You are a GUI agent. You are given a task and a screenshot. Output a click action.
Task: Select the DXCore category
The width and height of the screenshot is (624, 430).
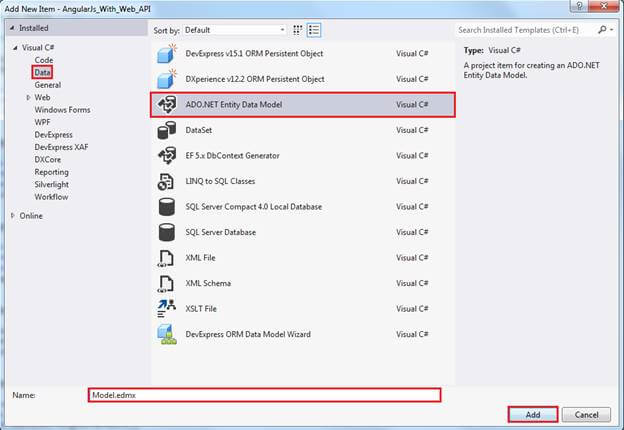point(48,160)
